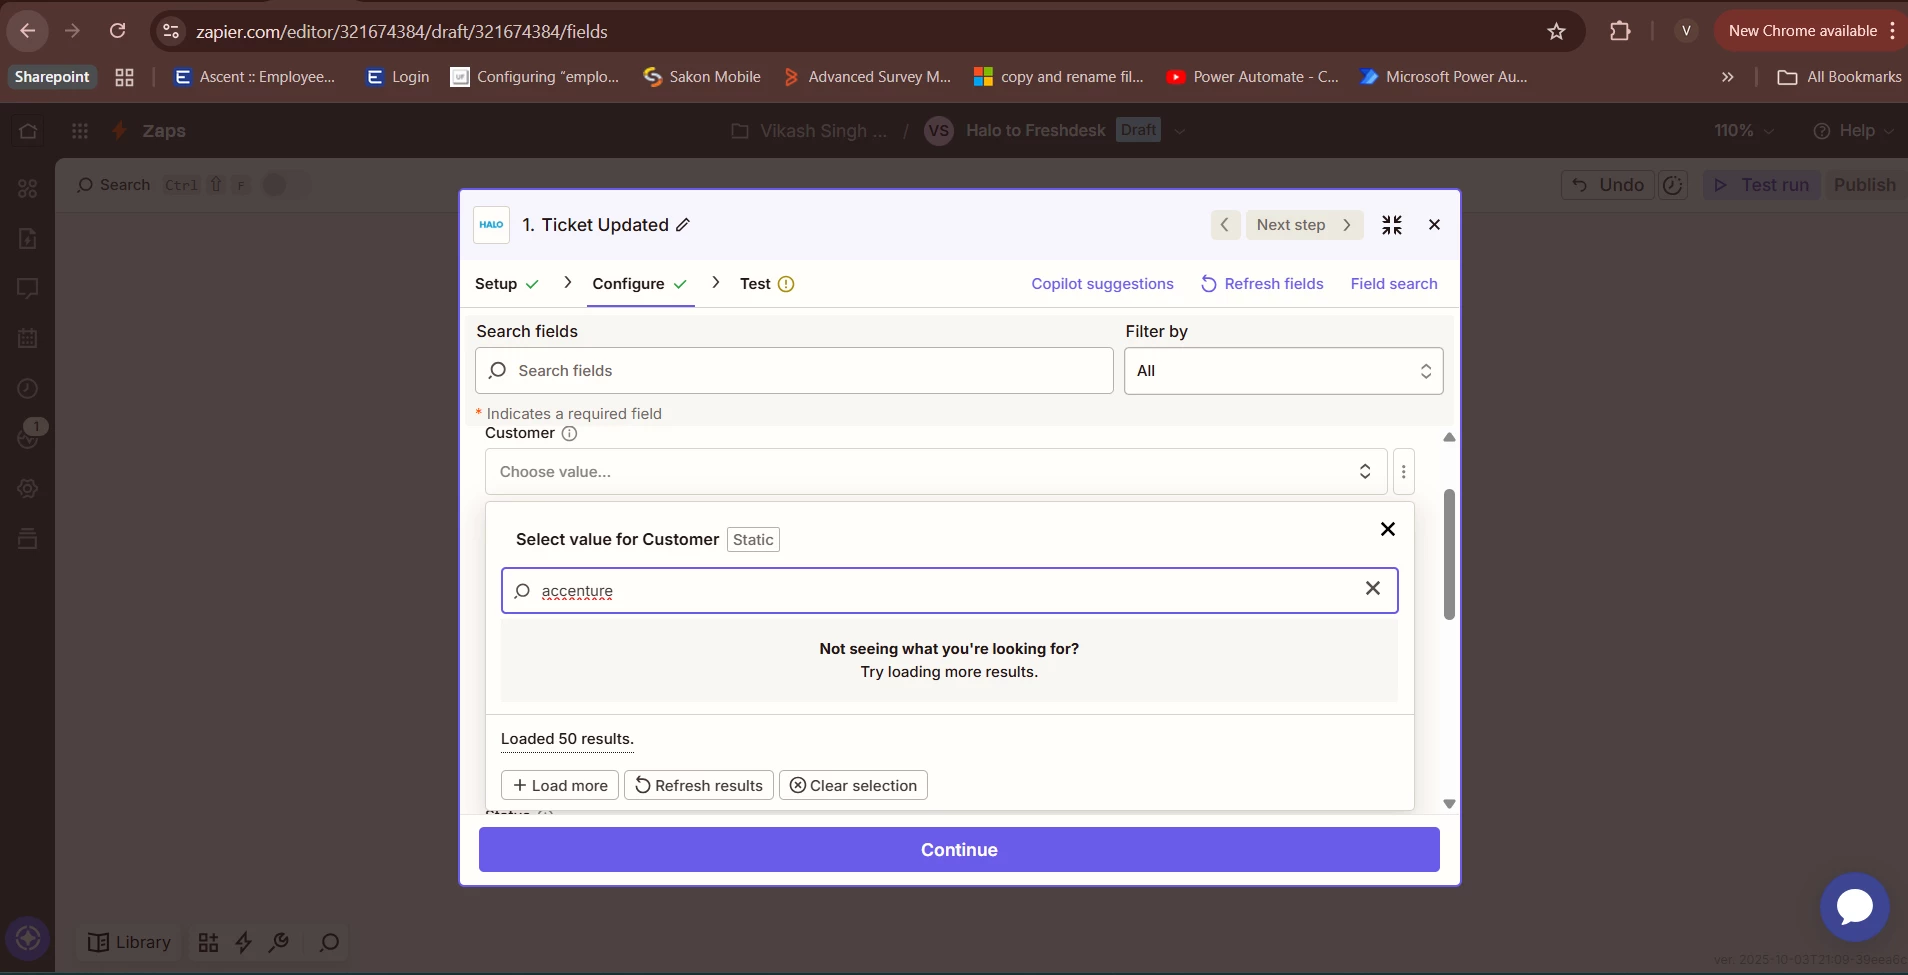Screen dimensions: 1908x975
Task: Switch to the Setup tab
Action: [507, 284]
